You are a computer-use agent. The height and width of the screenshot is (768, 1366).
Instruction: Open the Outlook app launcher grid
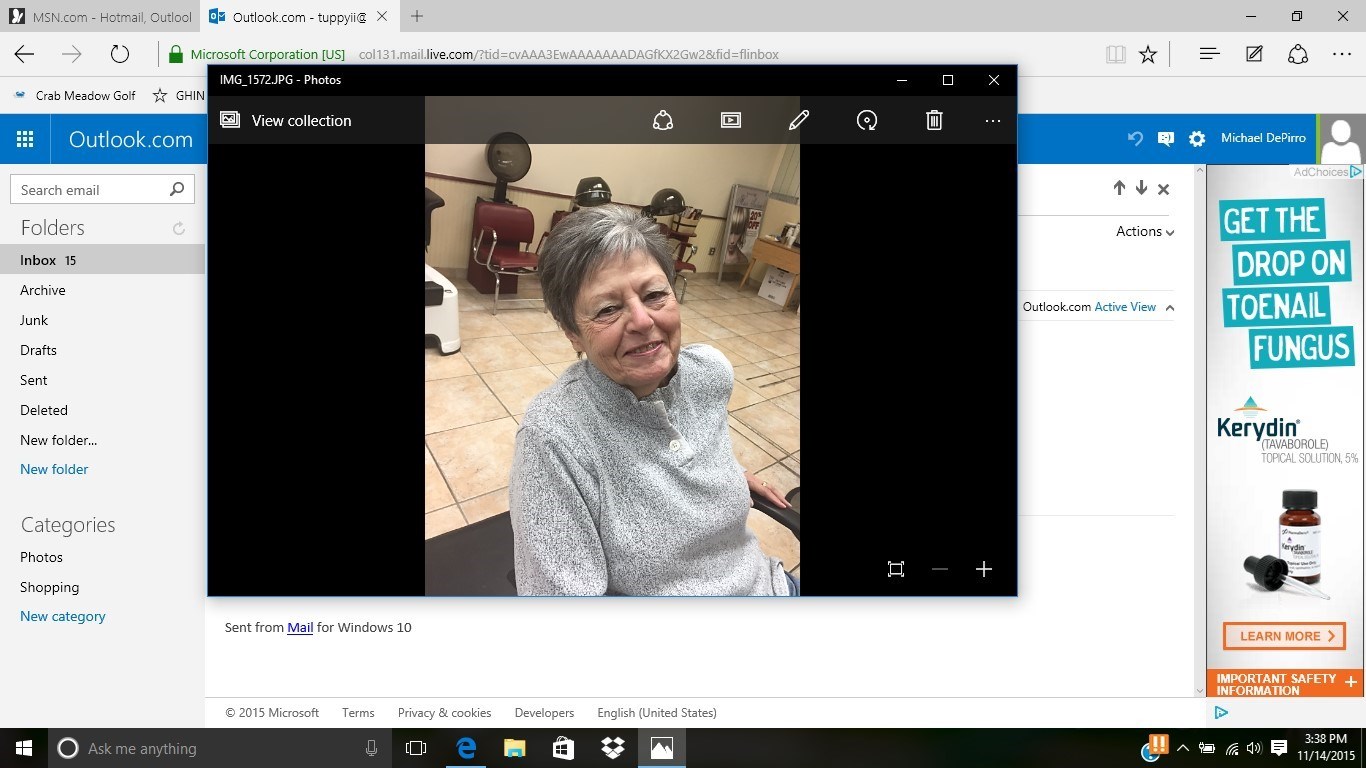[x=25, y=140]
